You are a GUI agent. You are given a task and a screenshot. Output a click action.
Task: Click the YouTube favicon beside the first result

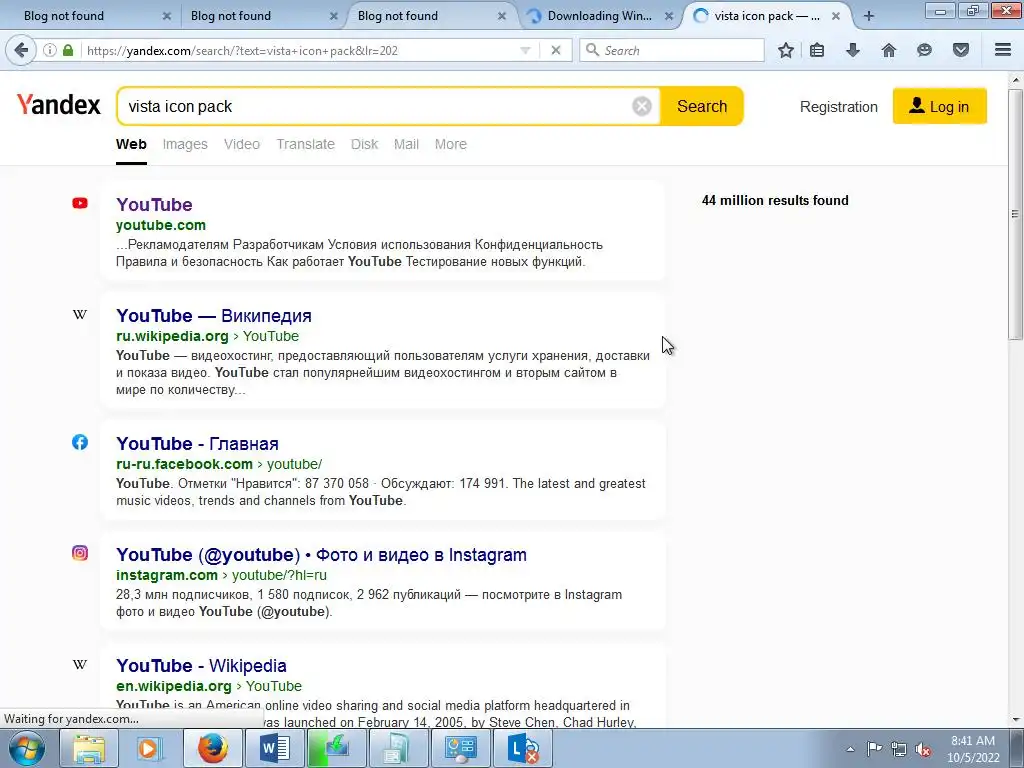pyautogui.click(x=80, y=203)
